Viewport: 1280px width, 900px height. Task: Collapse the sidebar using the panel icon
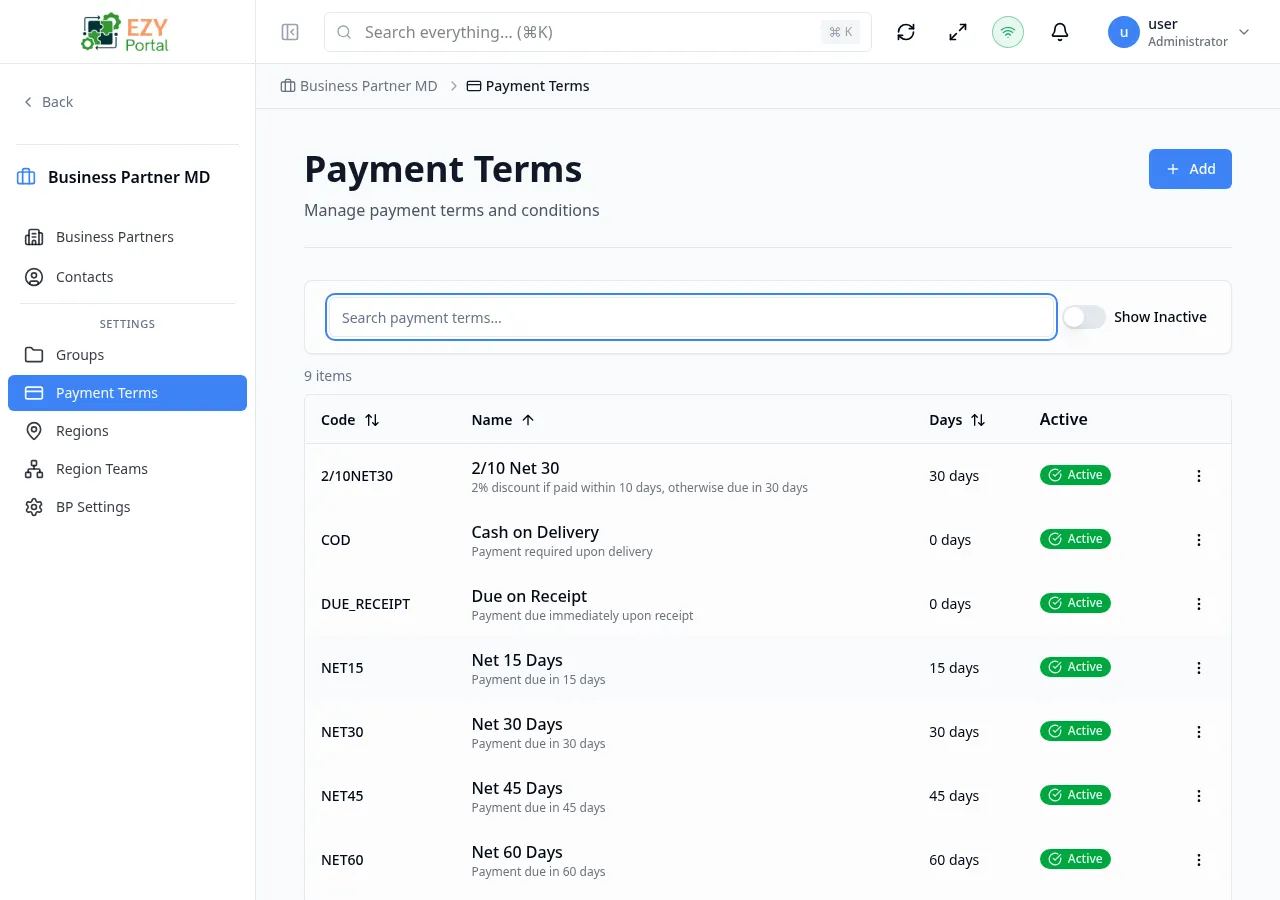289,32
